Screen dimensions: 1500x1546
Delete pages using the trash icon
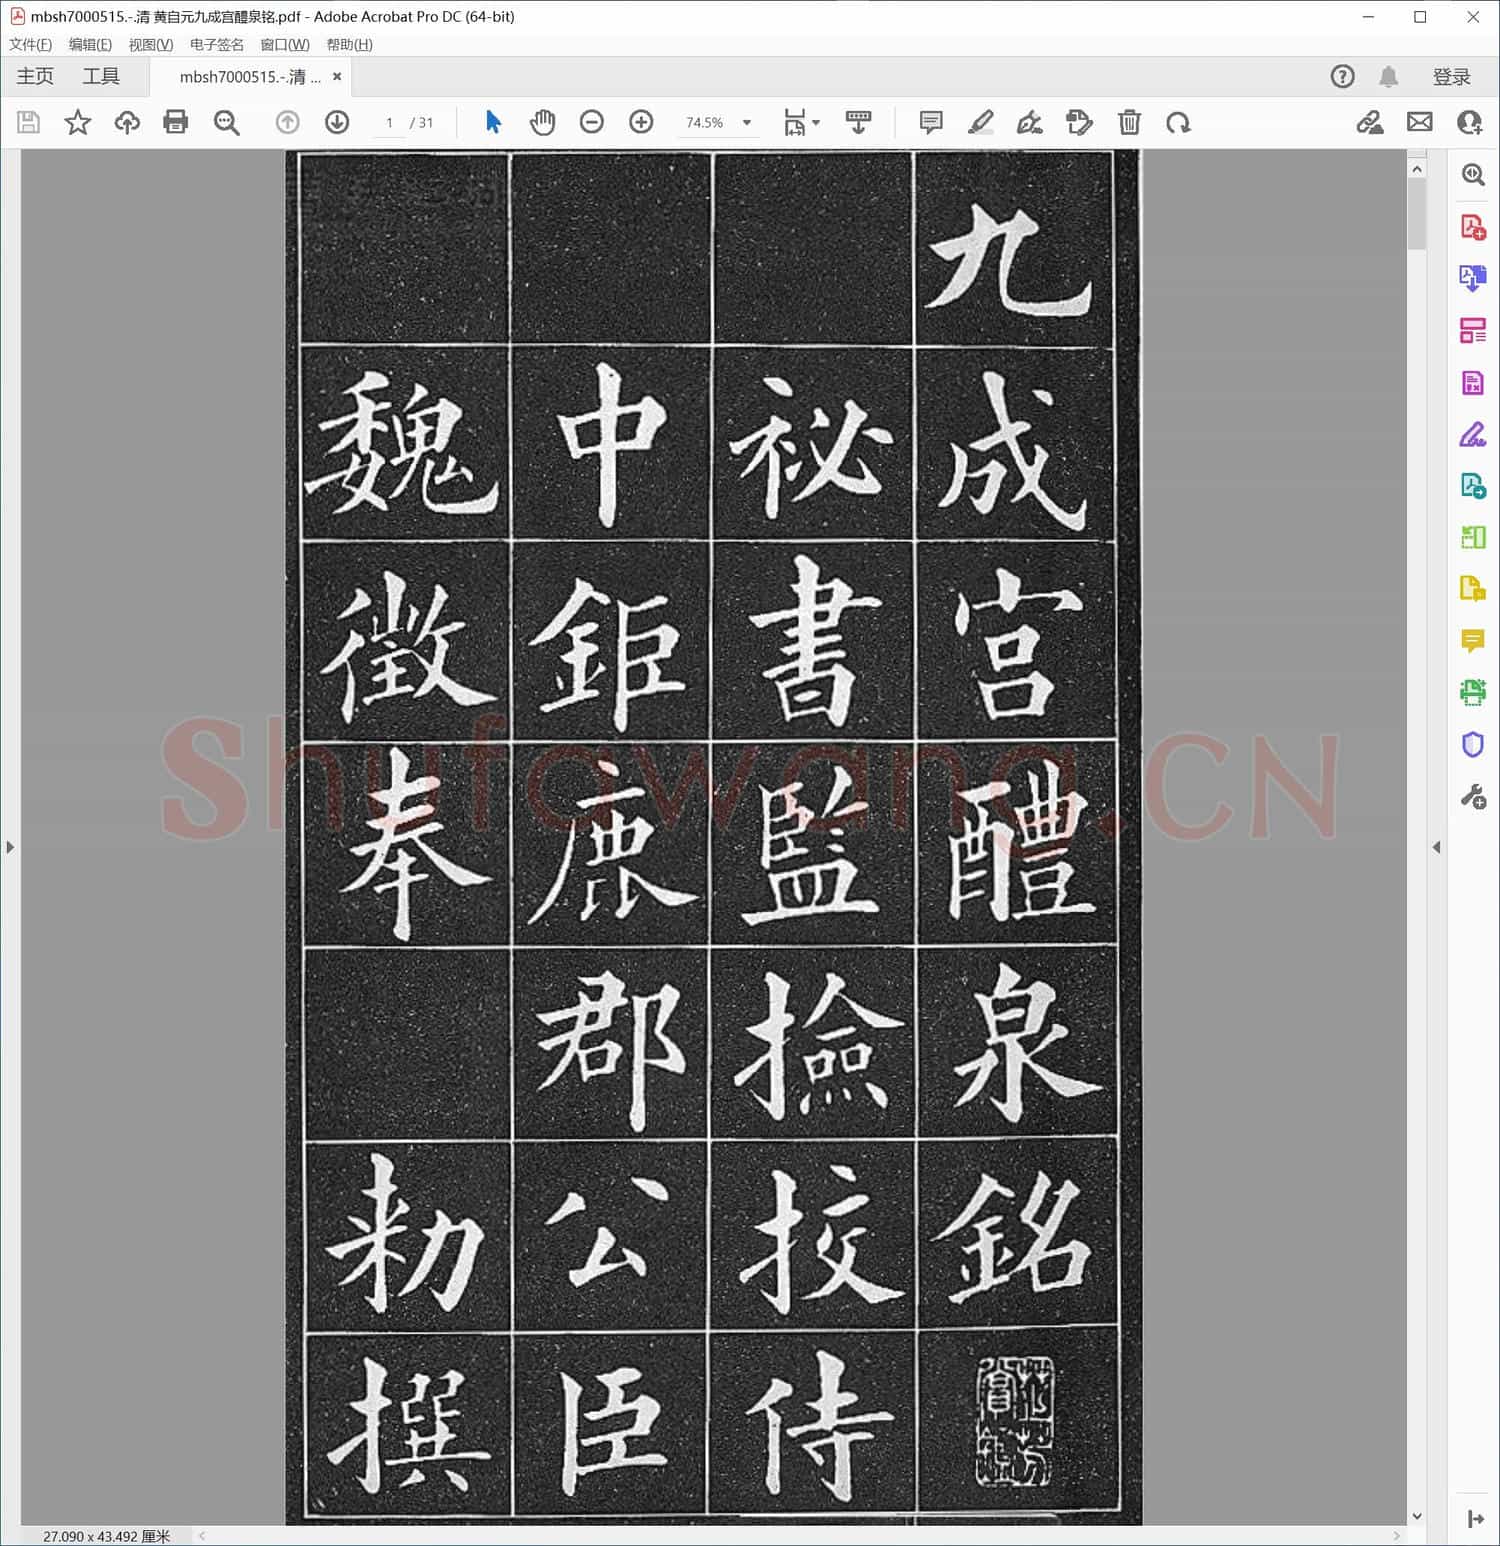click(1129, 122)
